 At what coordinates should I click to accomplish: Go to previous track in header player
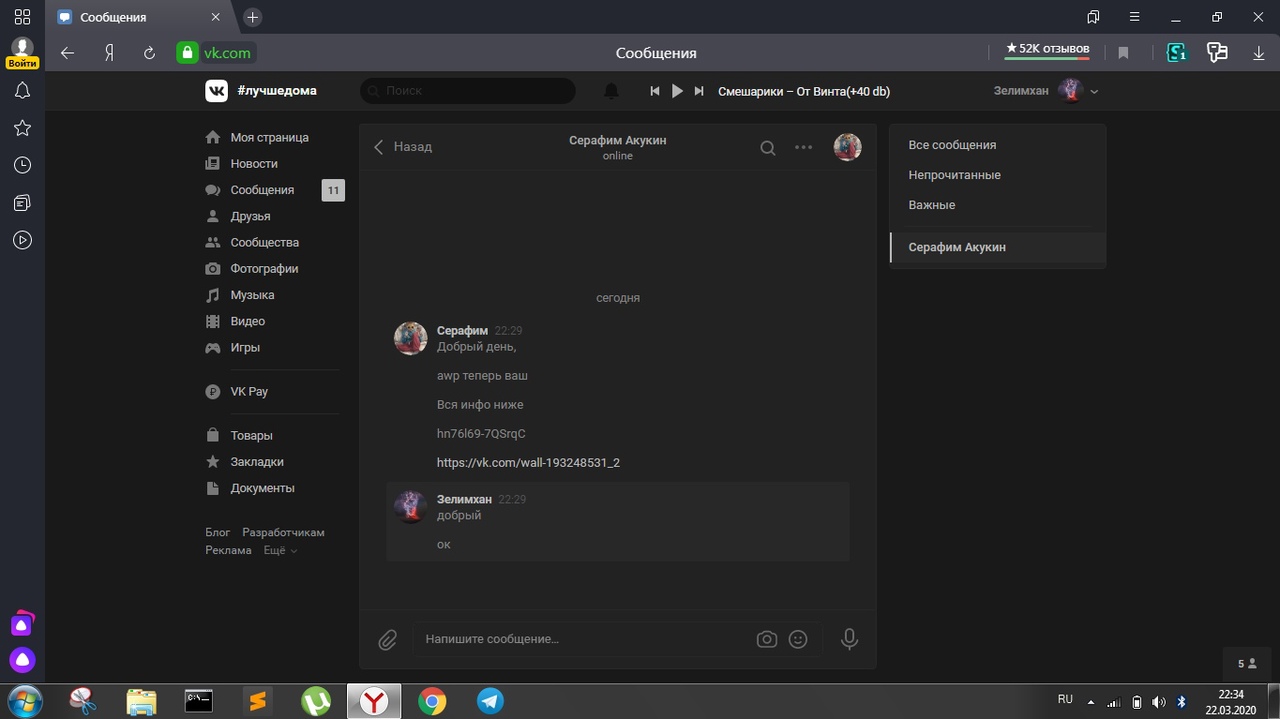655,91
